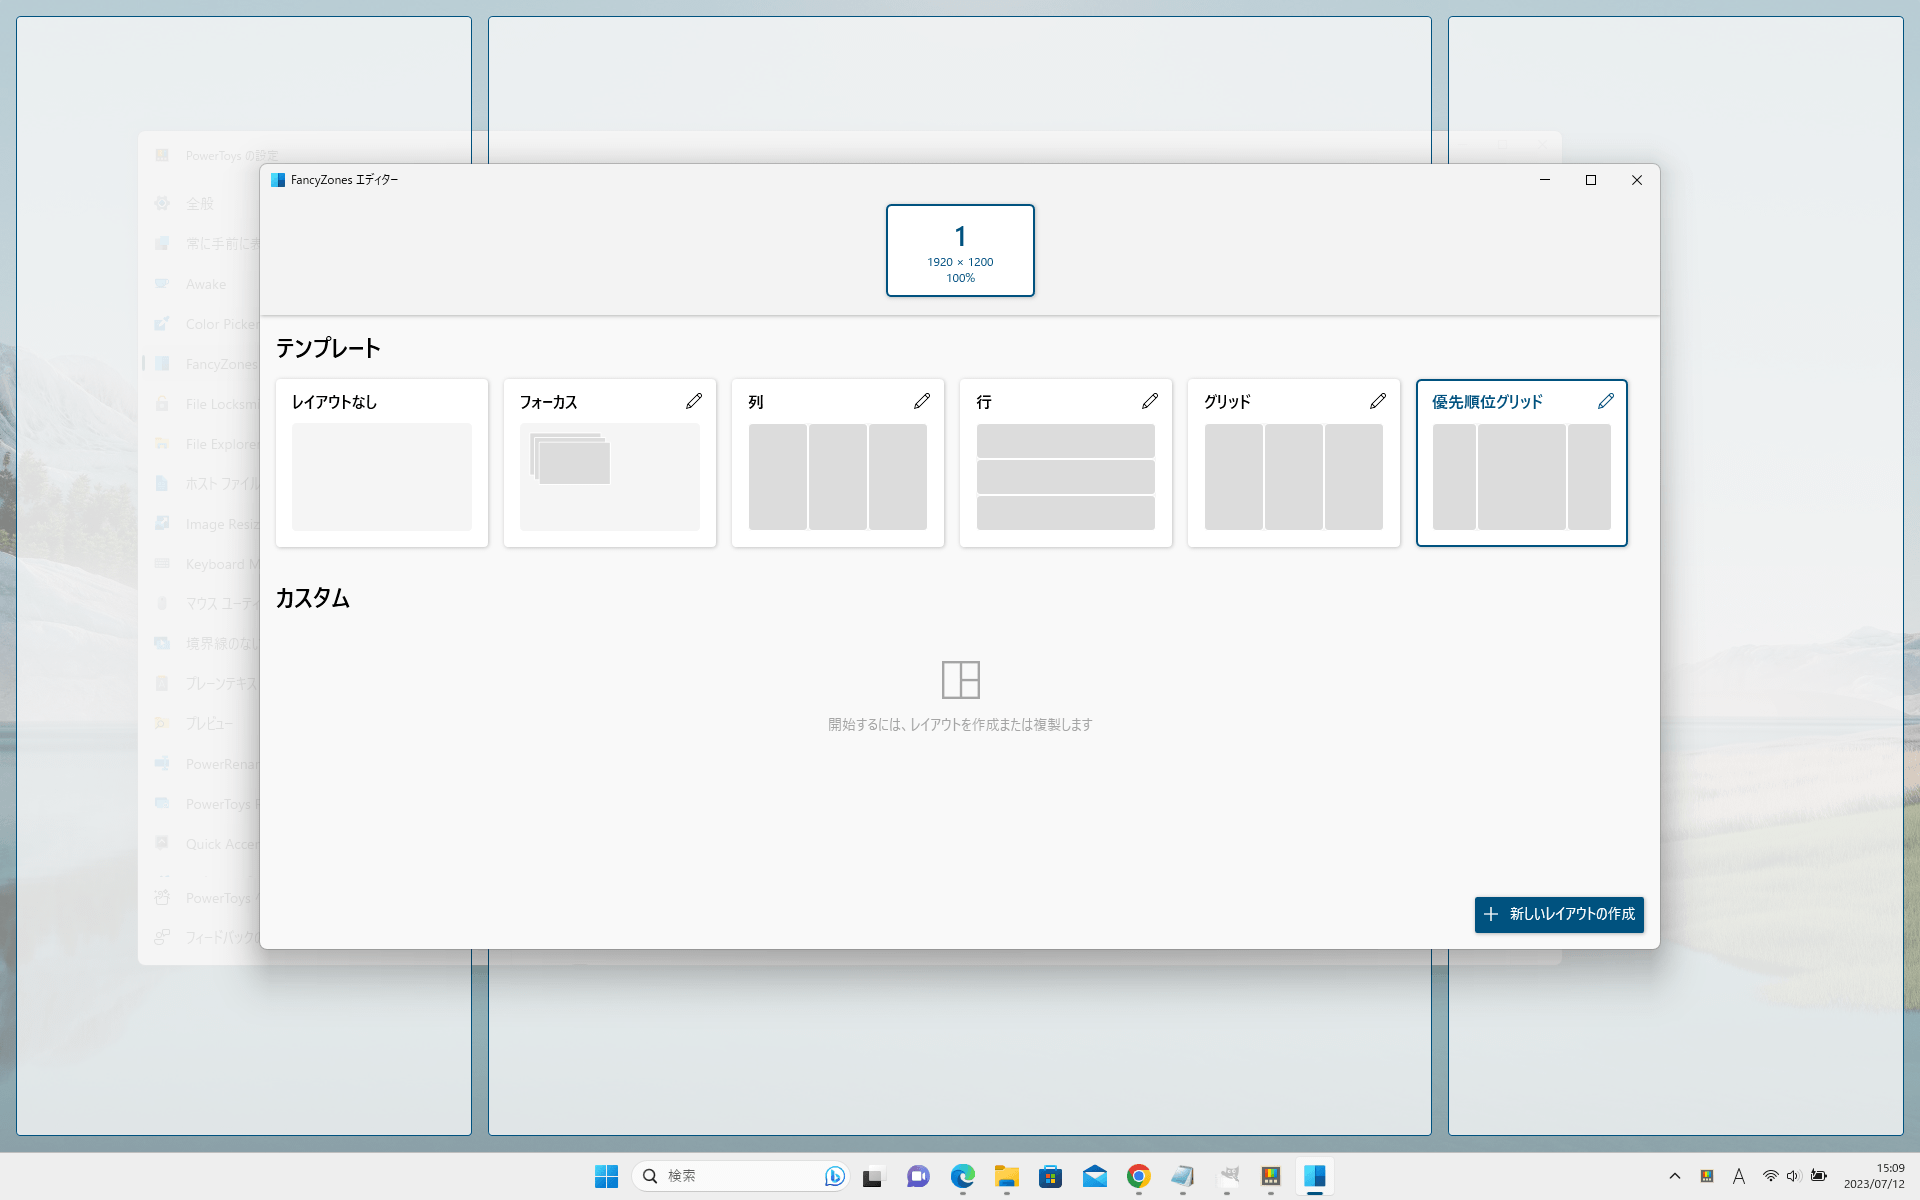Minimize the FancyZones エディター window
Image resolution: width=1920 pixels, height=1200 pixels.
click(x=1545, y=180)
